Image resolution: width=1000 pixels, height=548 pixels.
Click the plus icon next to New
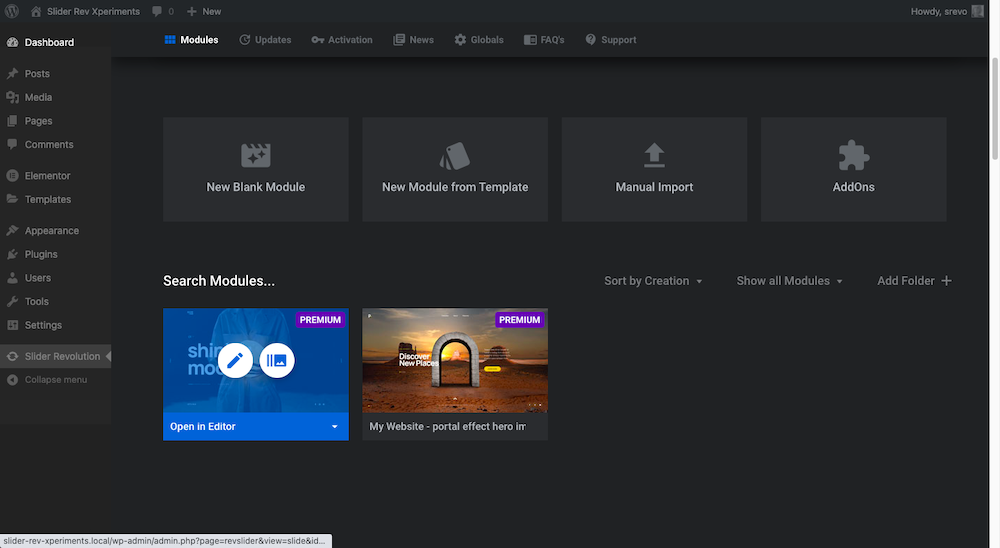click(x=191, y=11)
